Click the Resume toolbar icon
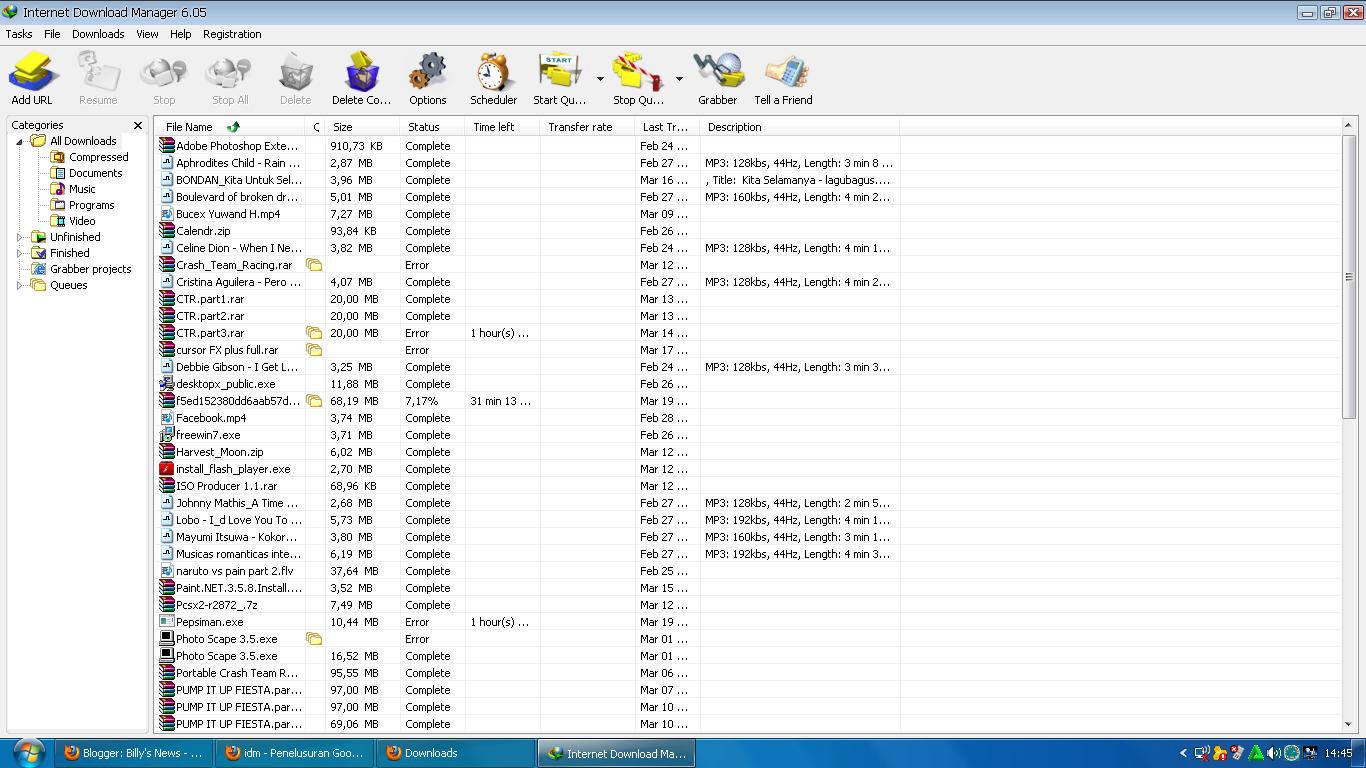The width and height of the screenshot is (1366, 768). (98, 72)
